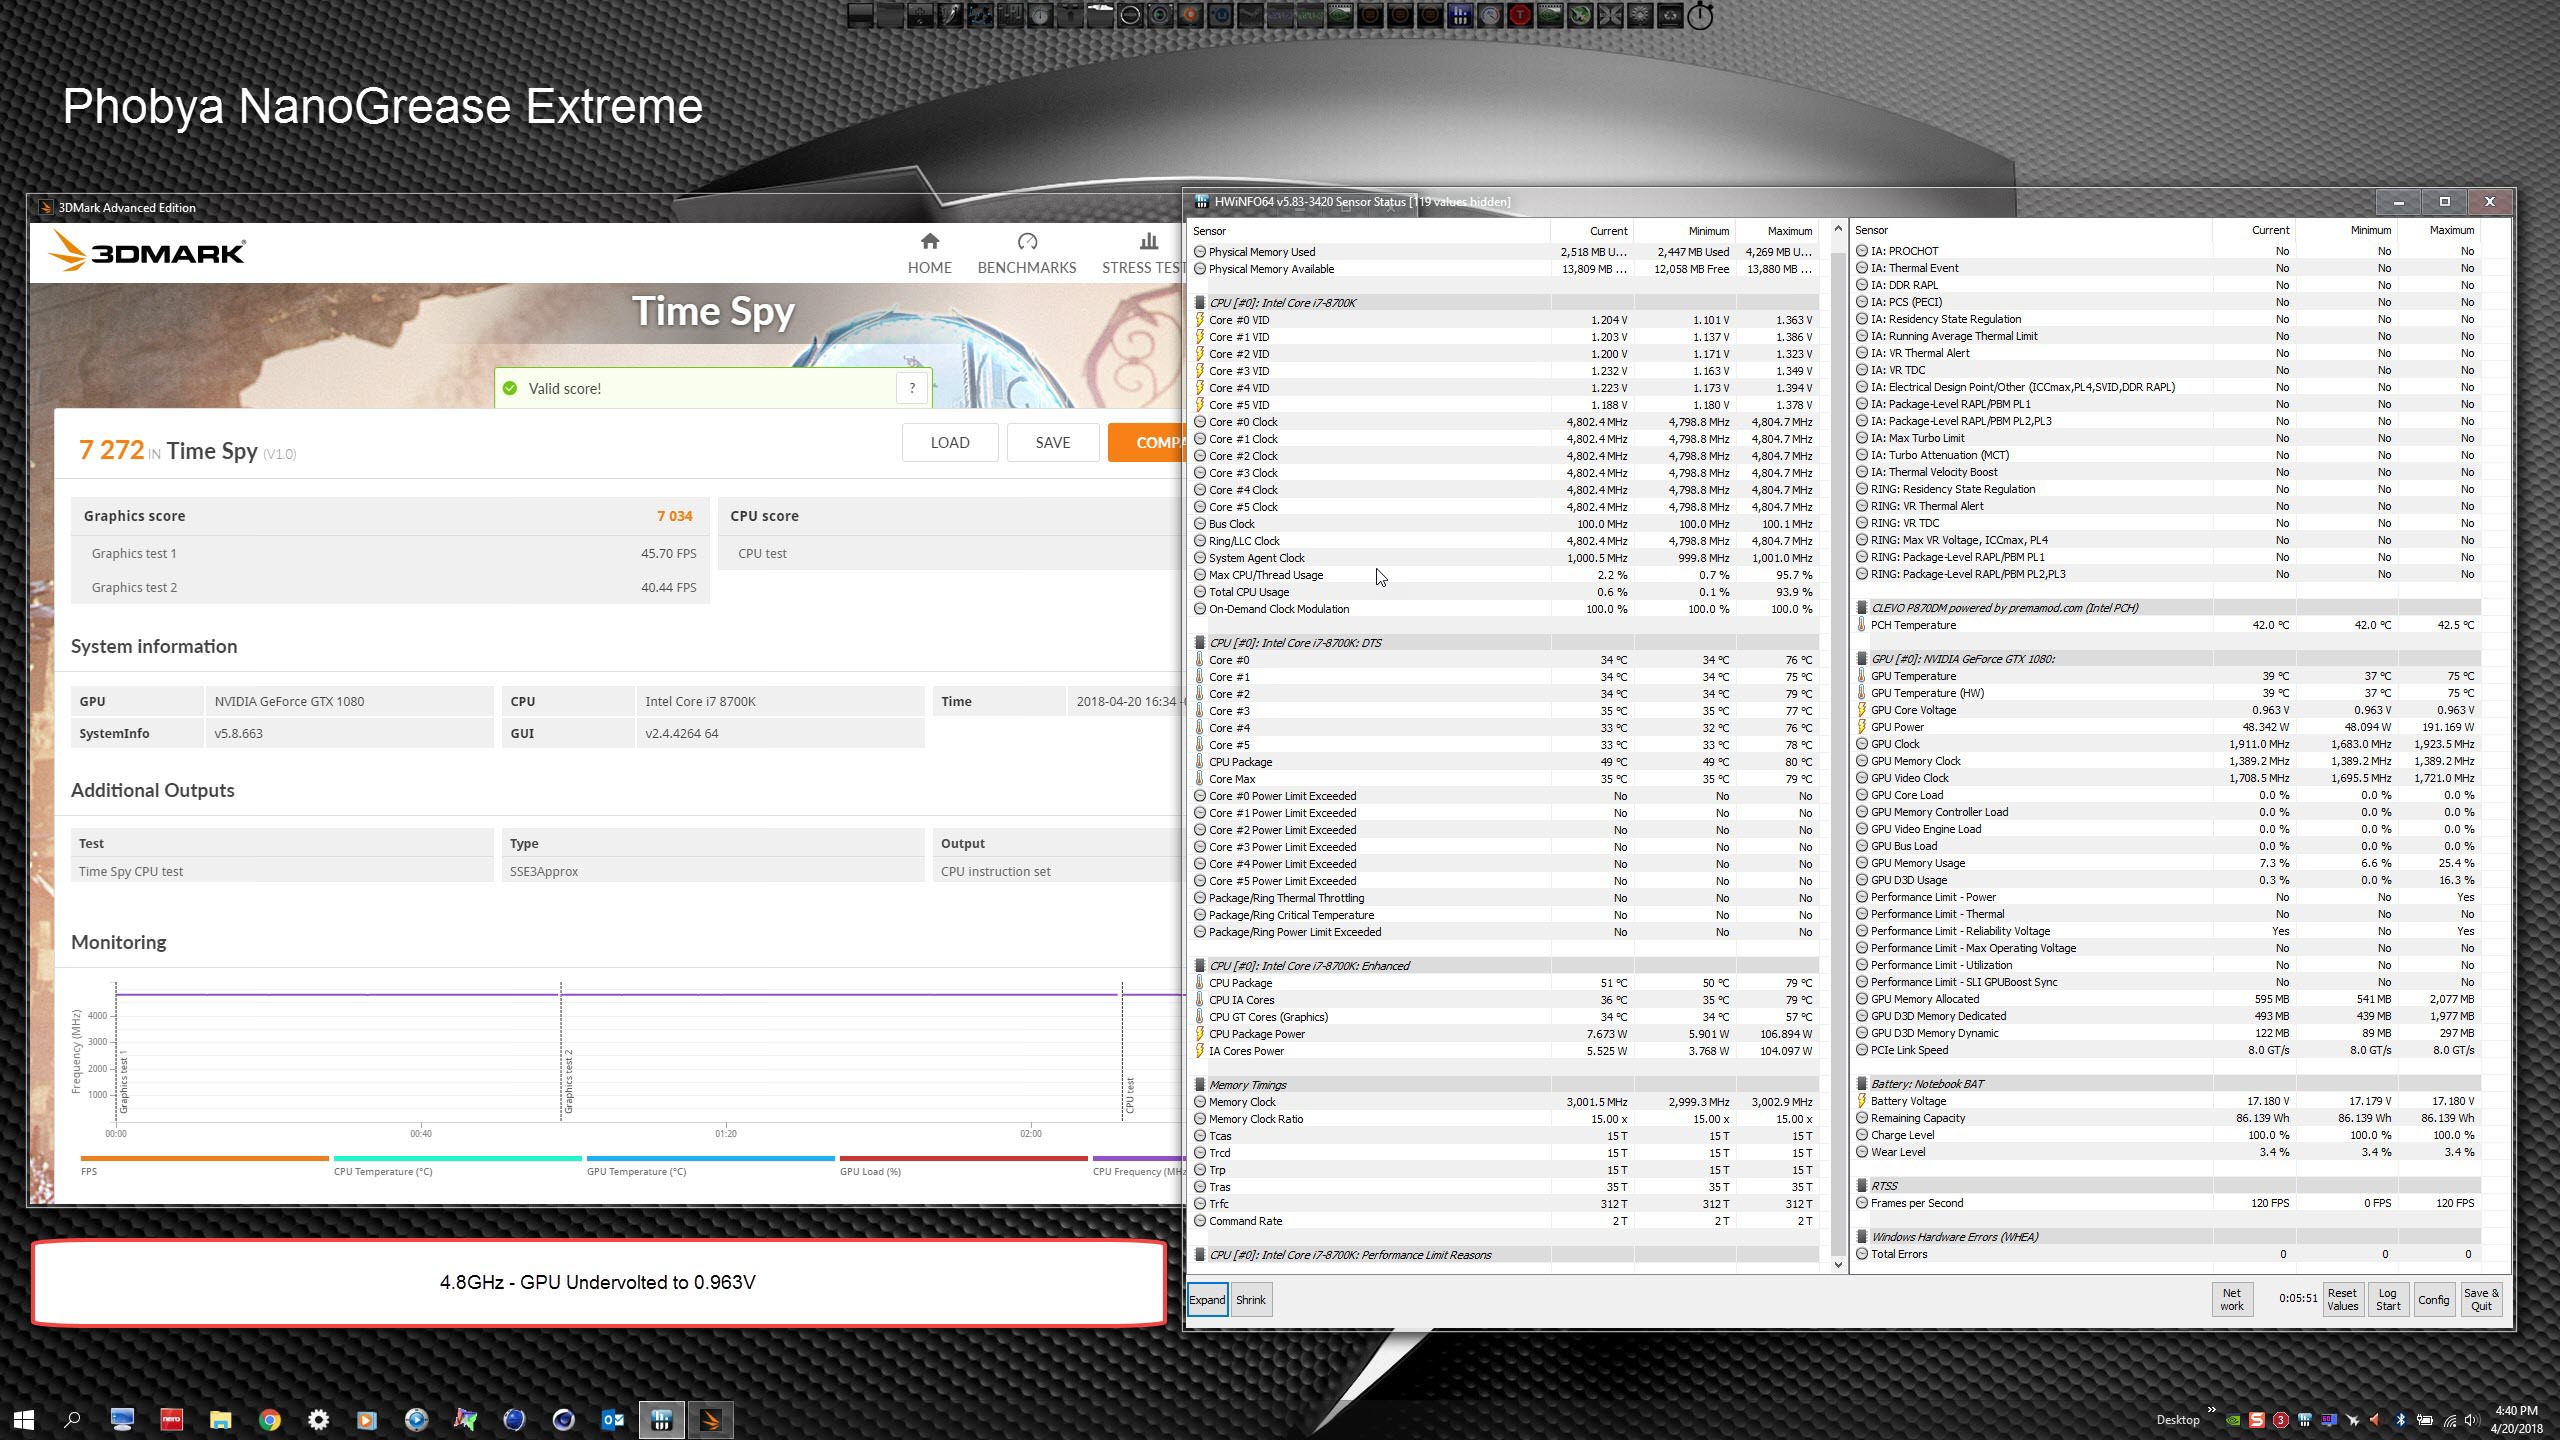Image resolution: width=2560 pixels, height=1440 pixels.
Task: Switch to the BENCHMARKS tab in 3DMark
Action: pos(1027,254)
